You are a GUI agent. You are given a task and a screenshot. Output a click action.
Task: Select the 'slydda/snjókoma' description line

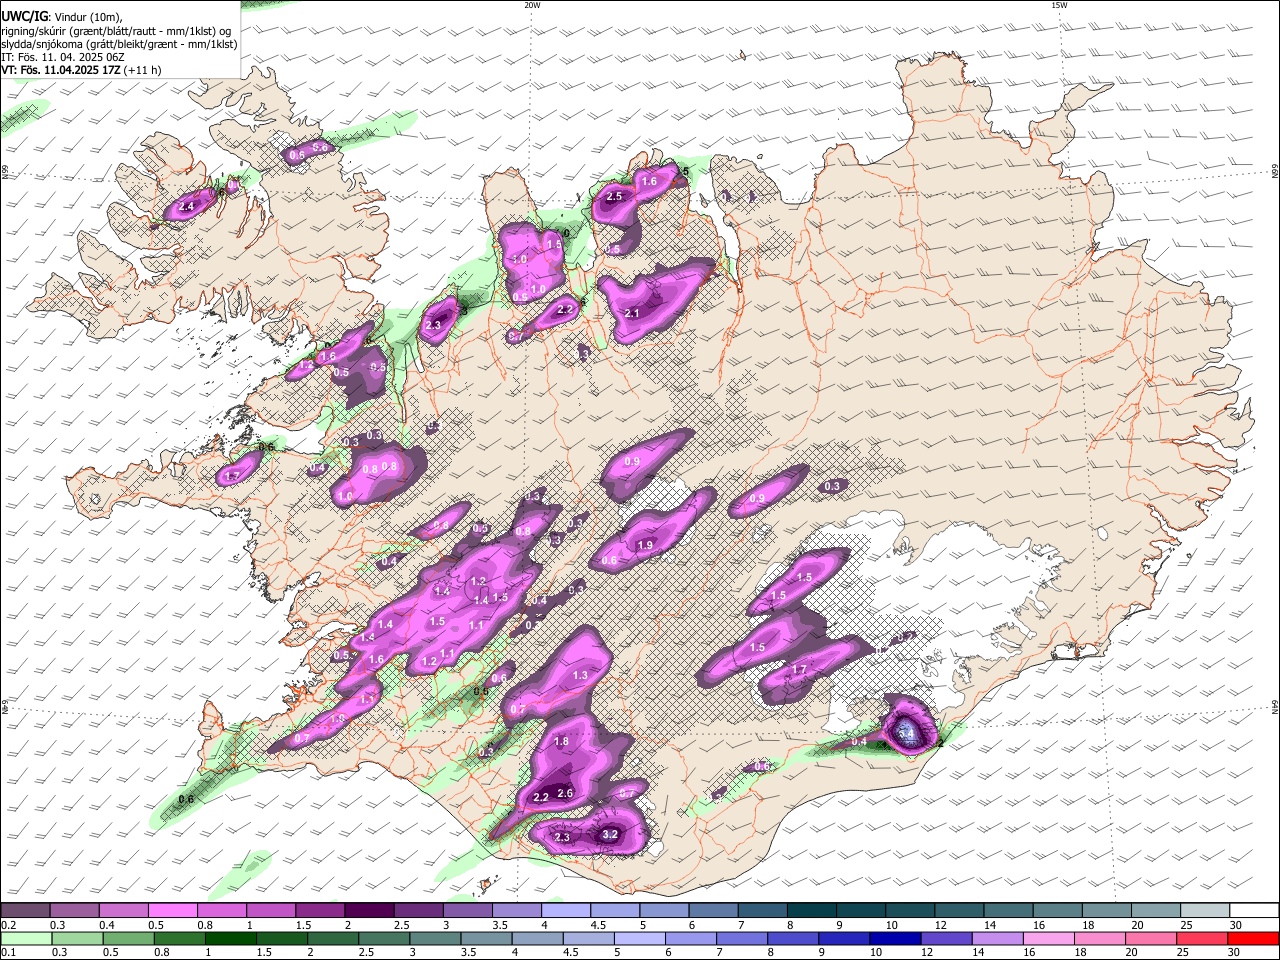click(119, 44)
